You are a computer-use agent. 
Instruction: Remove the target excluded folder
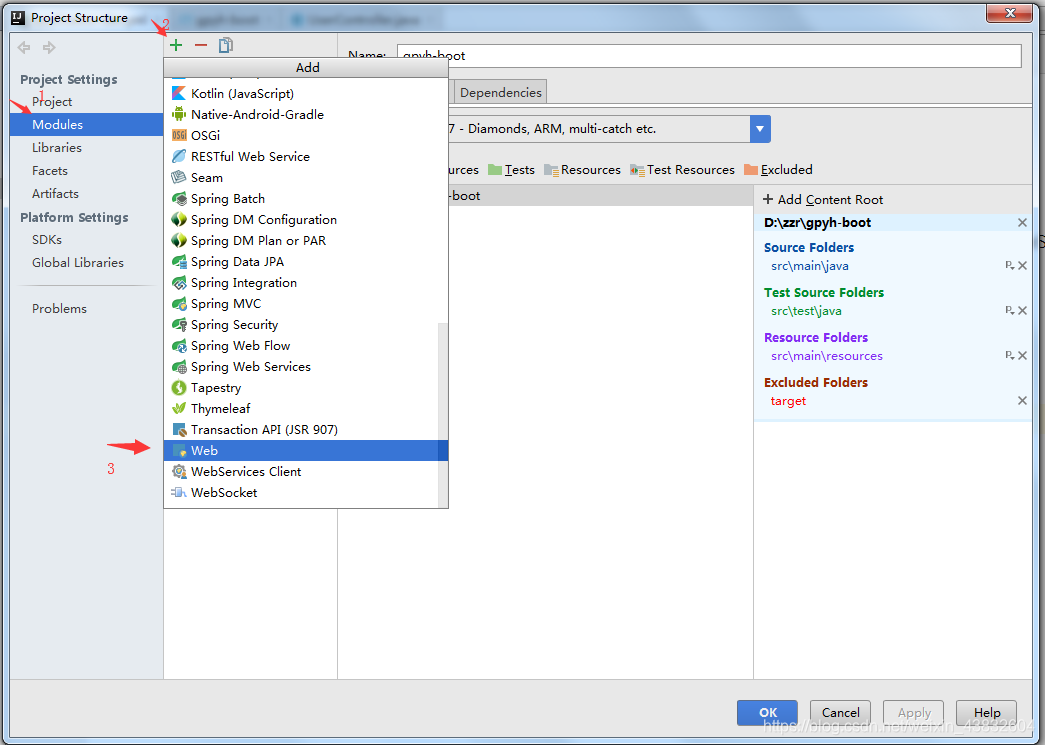click(1022, 400)
